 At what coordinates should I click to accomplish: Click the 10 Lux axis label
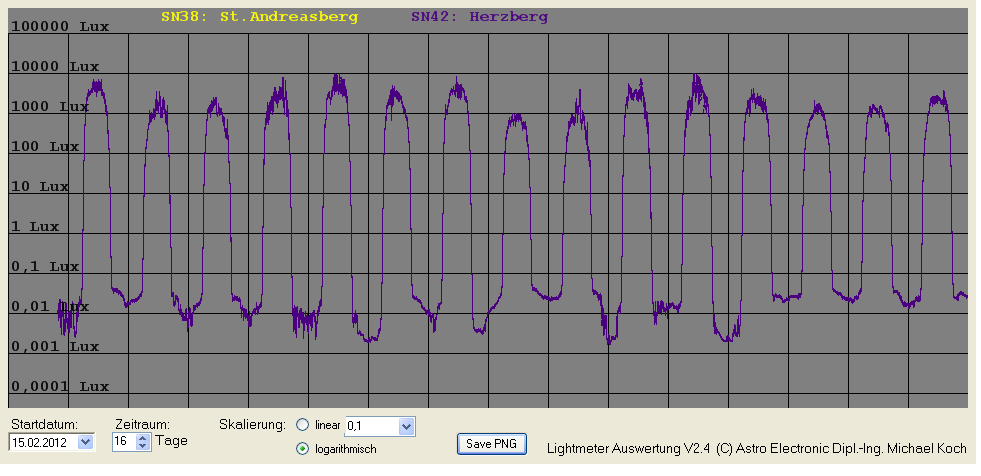(40, 186)
